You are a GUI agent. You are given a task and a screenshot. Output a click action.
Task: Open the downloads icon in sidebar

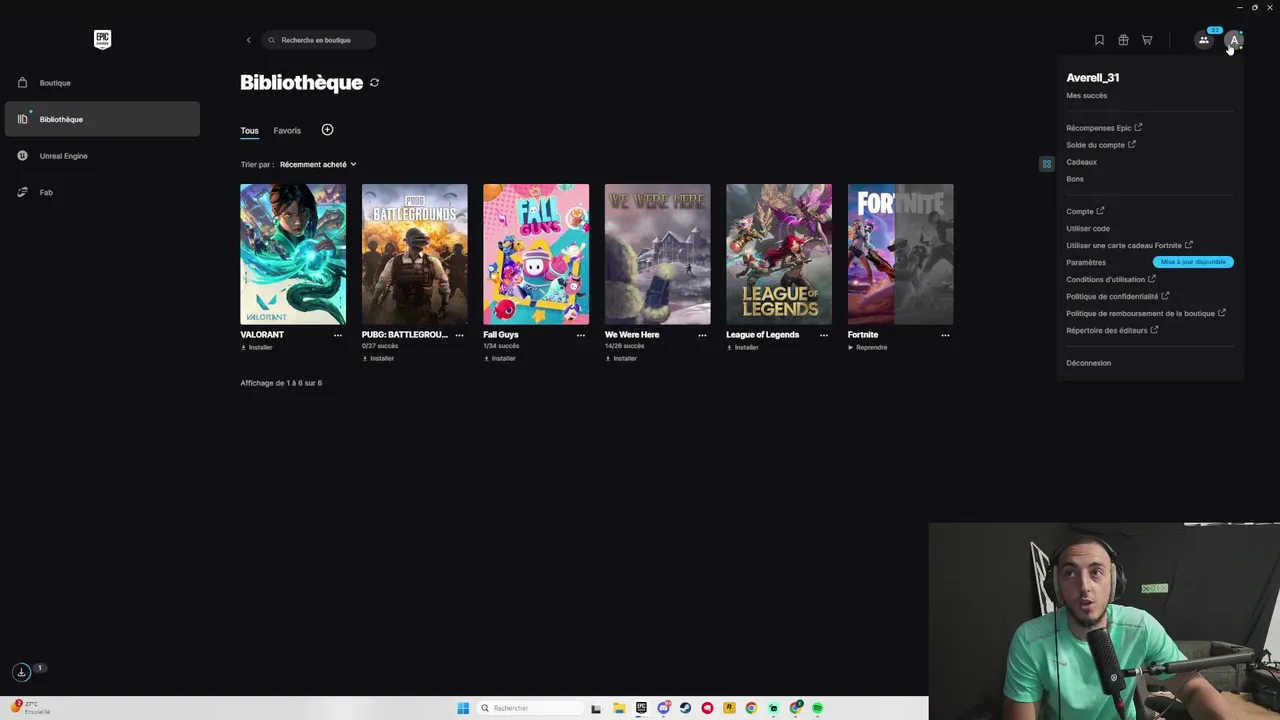coord(21,672)
